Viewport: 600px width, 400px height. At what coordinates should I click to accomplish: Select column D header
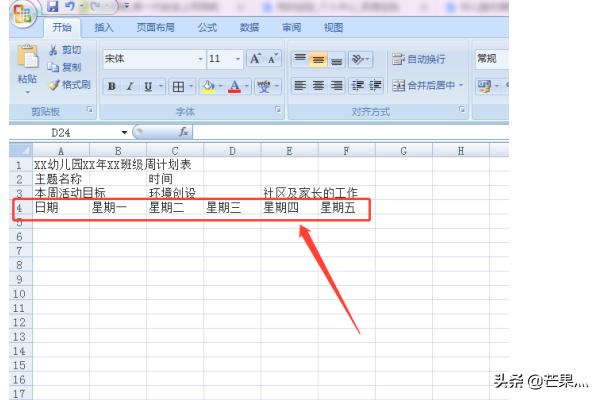pyautogui.click(x=232, y=151)
